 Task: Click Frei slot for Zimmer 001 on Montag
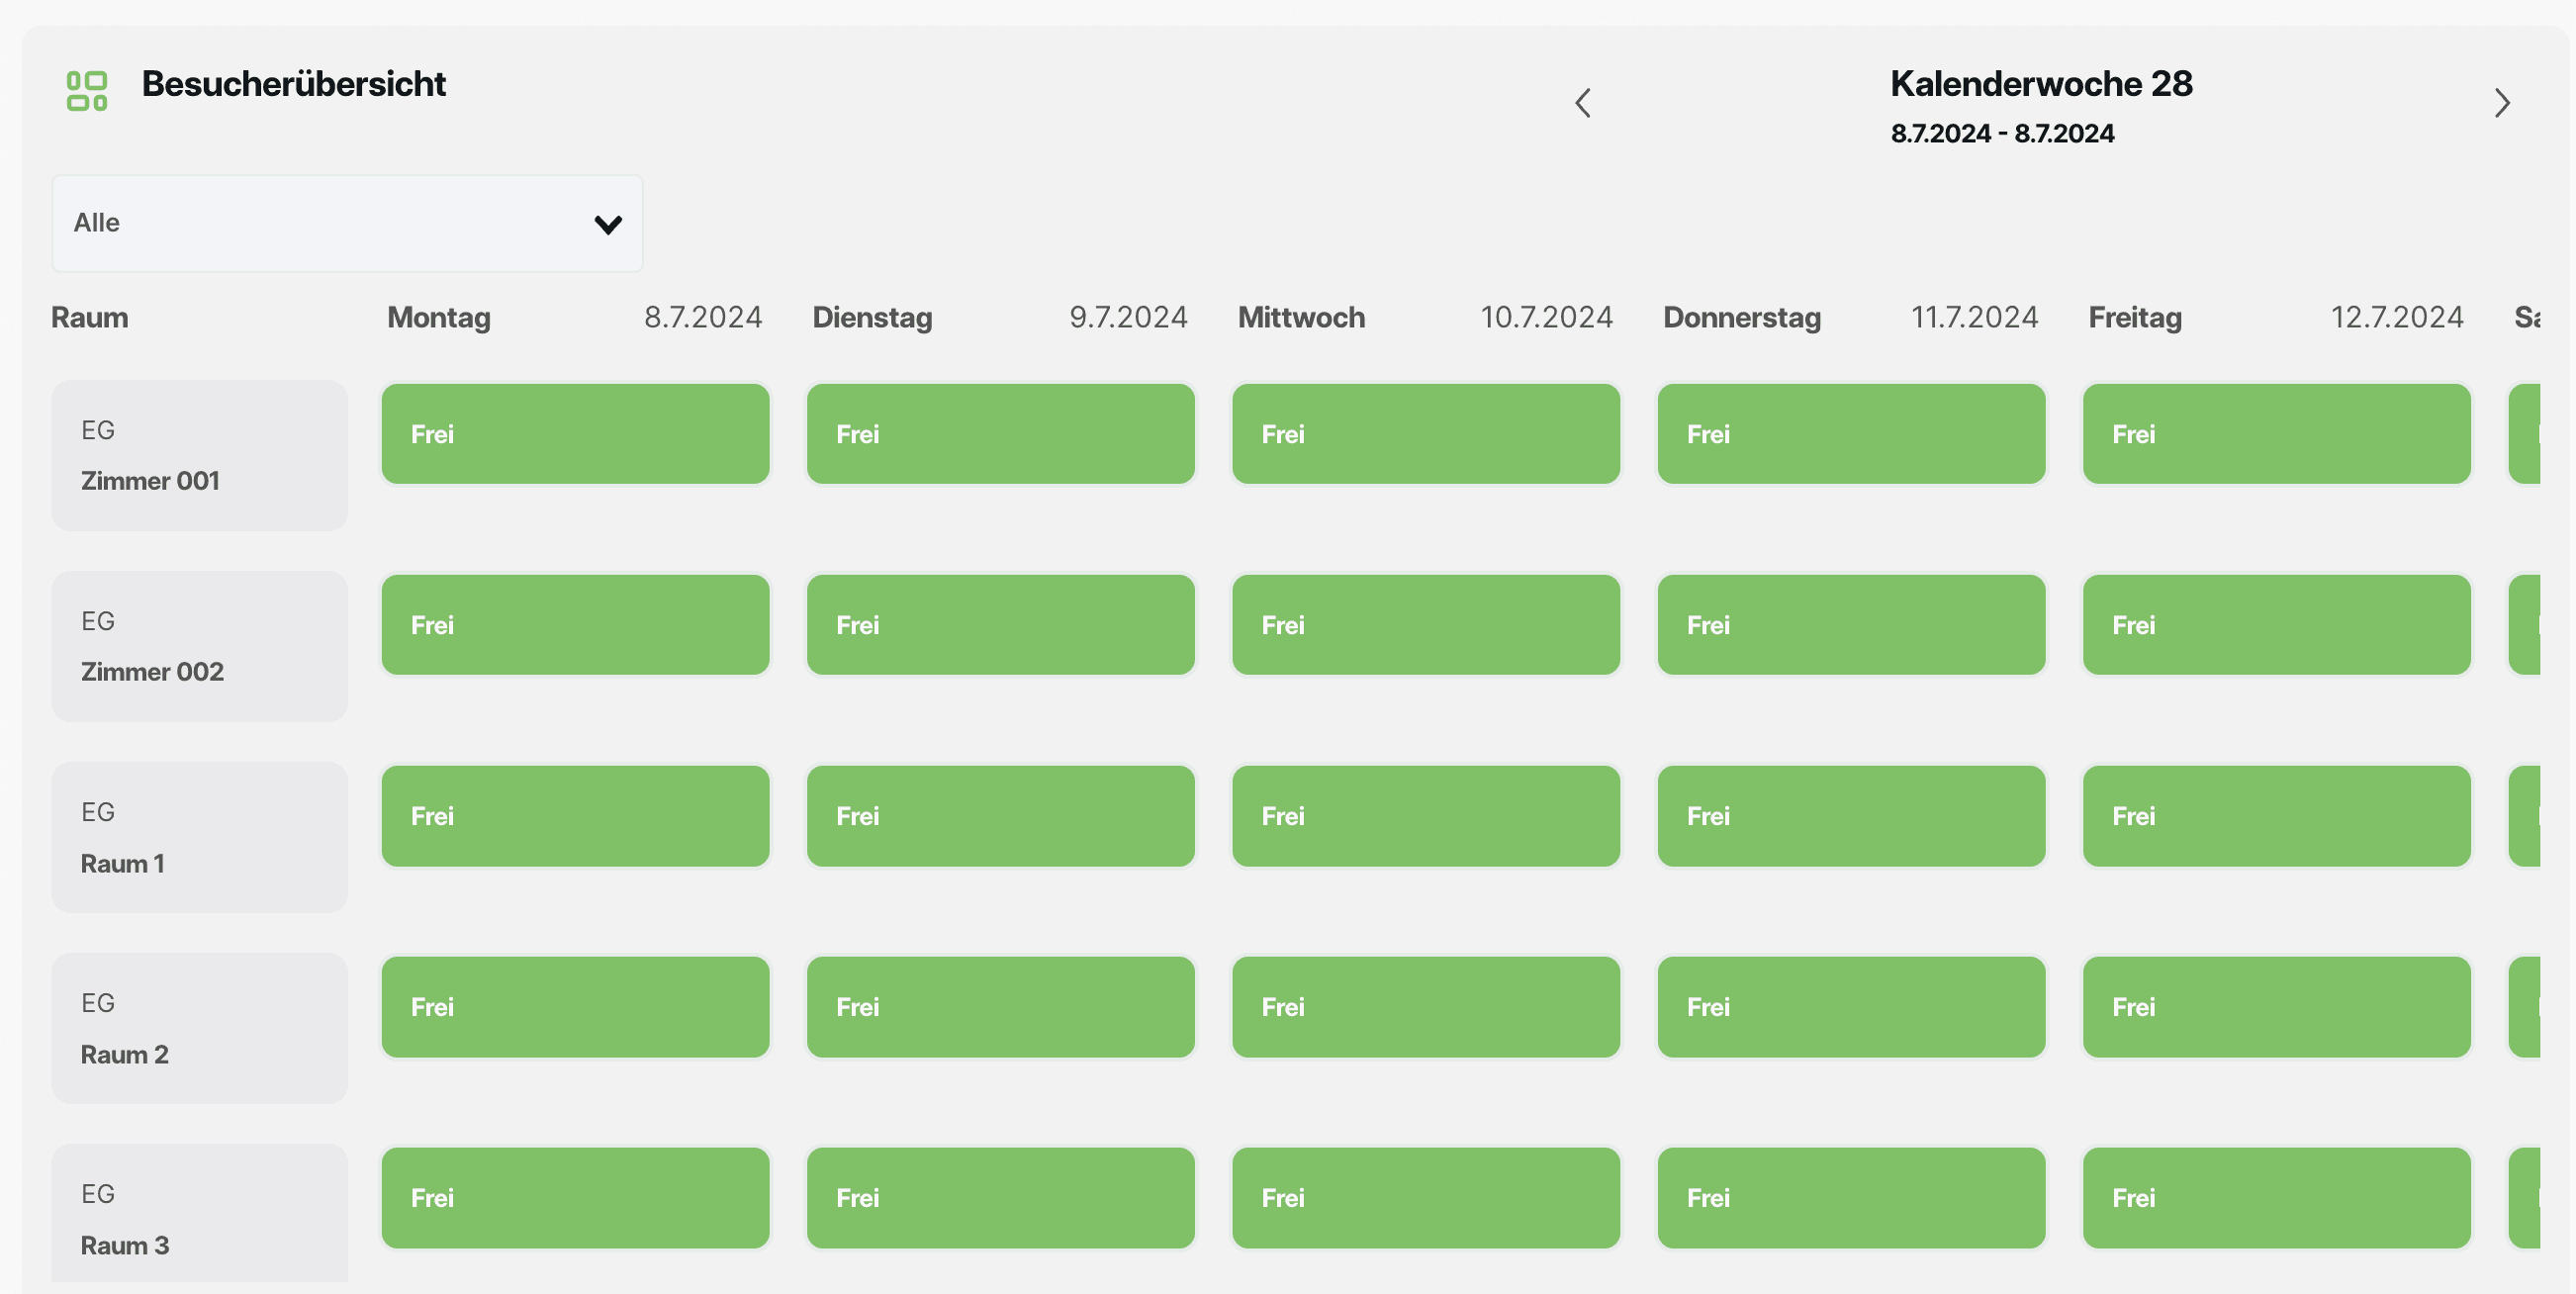point(575,434)
